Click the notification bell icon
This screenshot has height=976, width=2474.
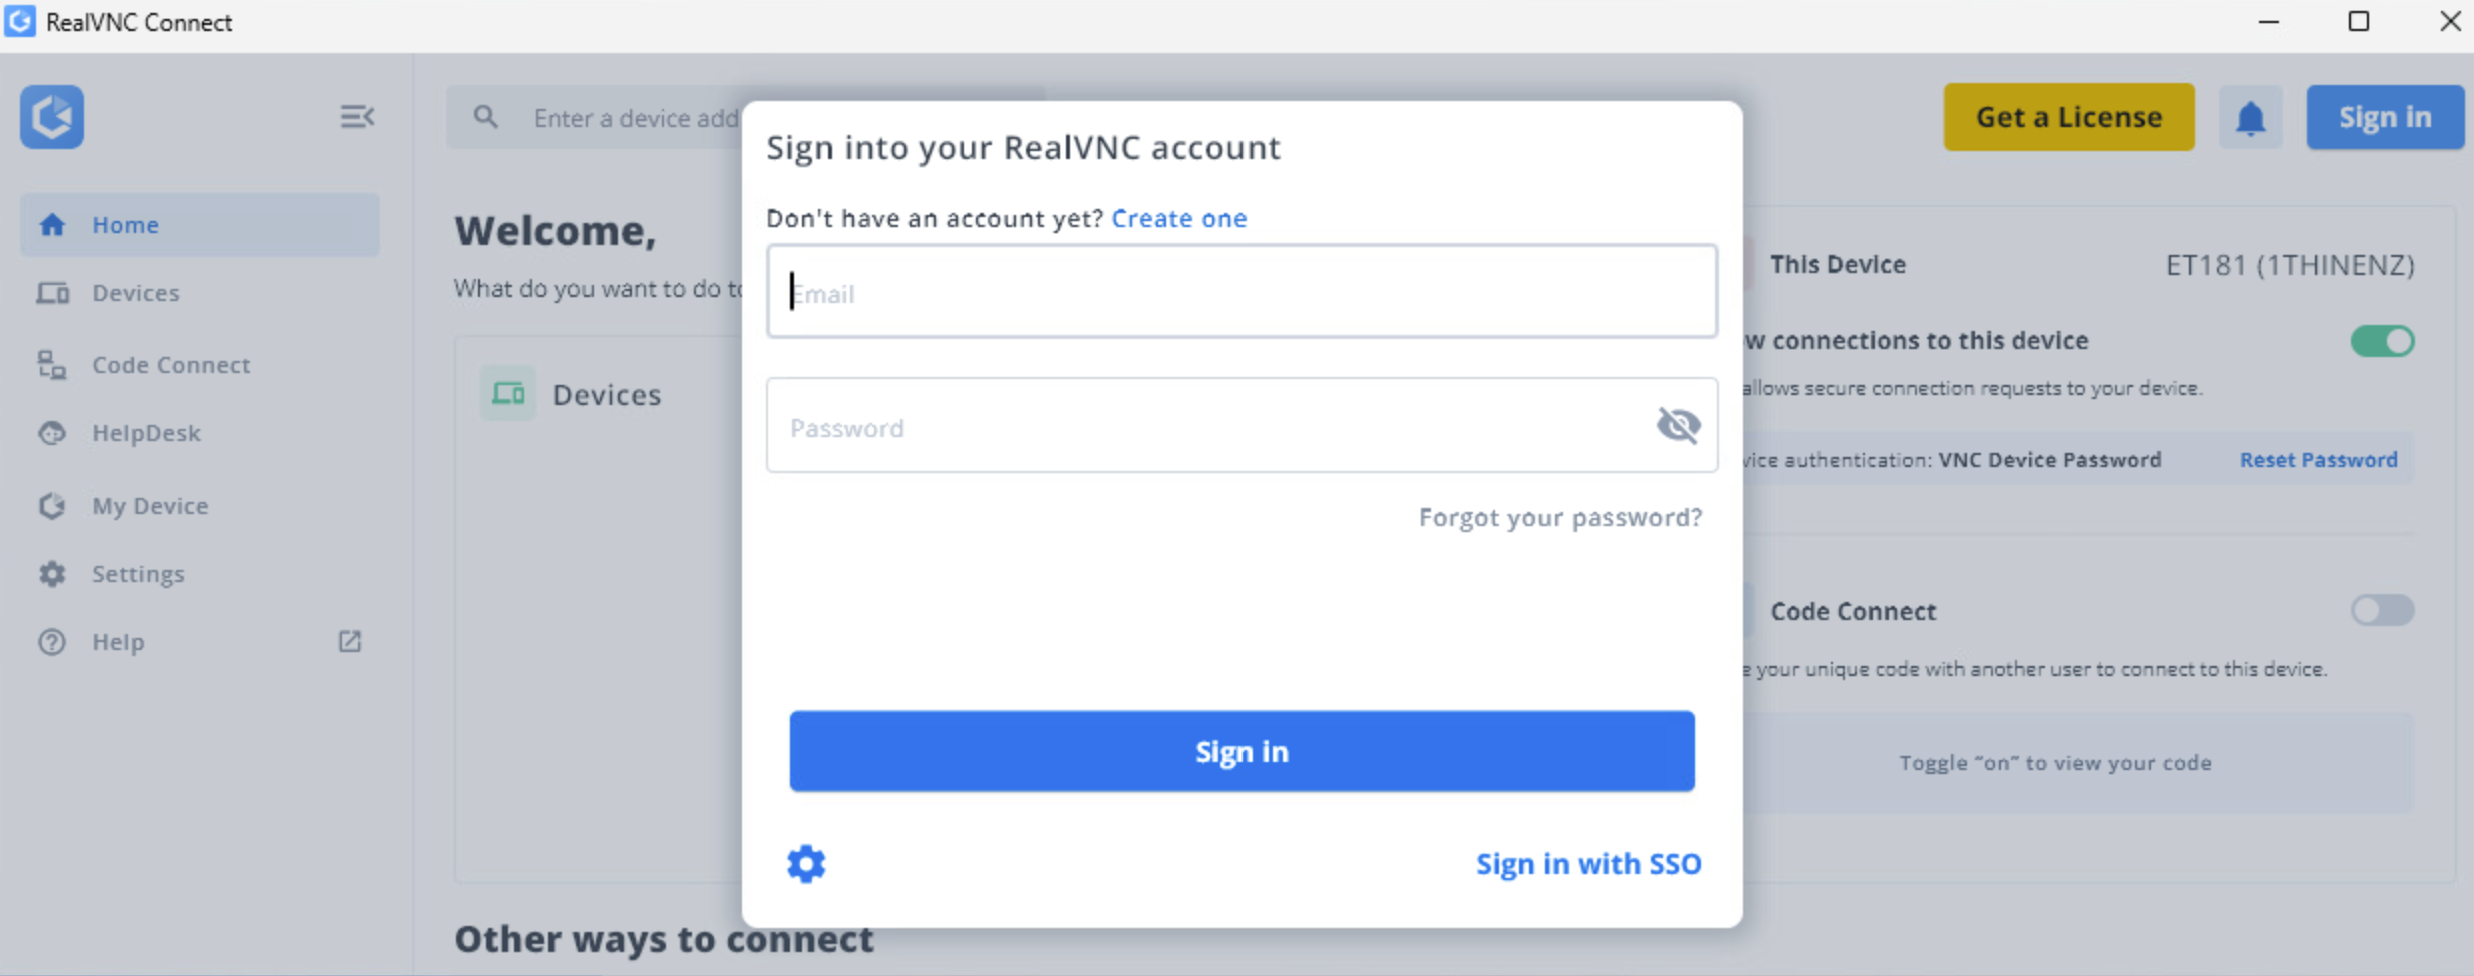(x=2250, y=118)
